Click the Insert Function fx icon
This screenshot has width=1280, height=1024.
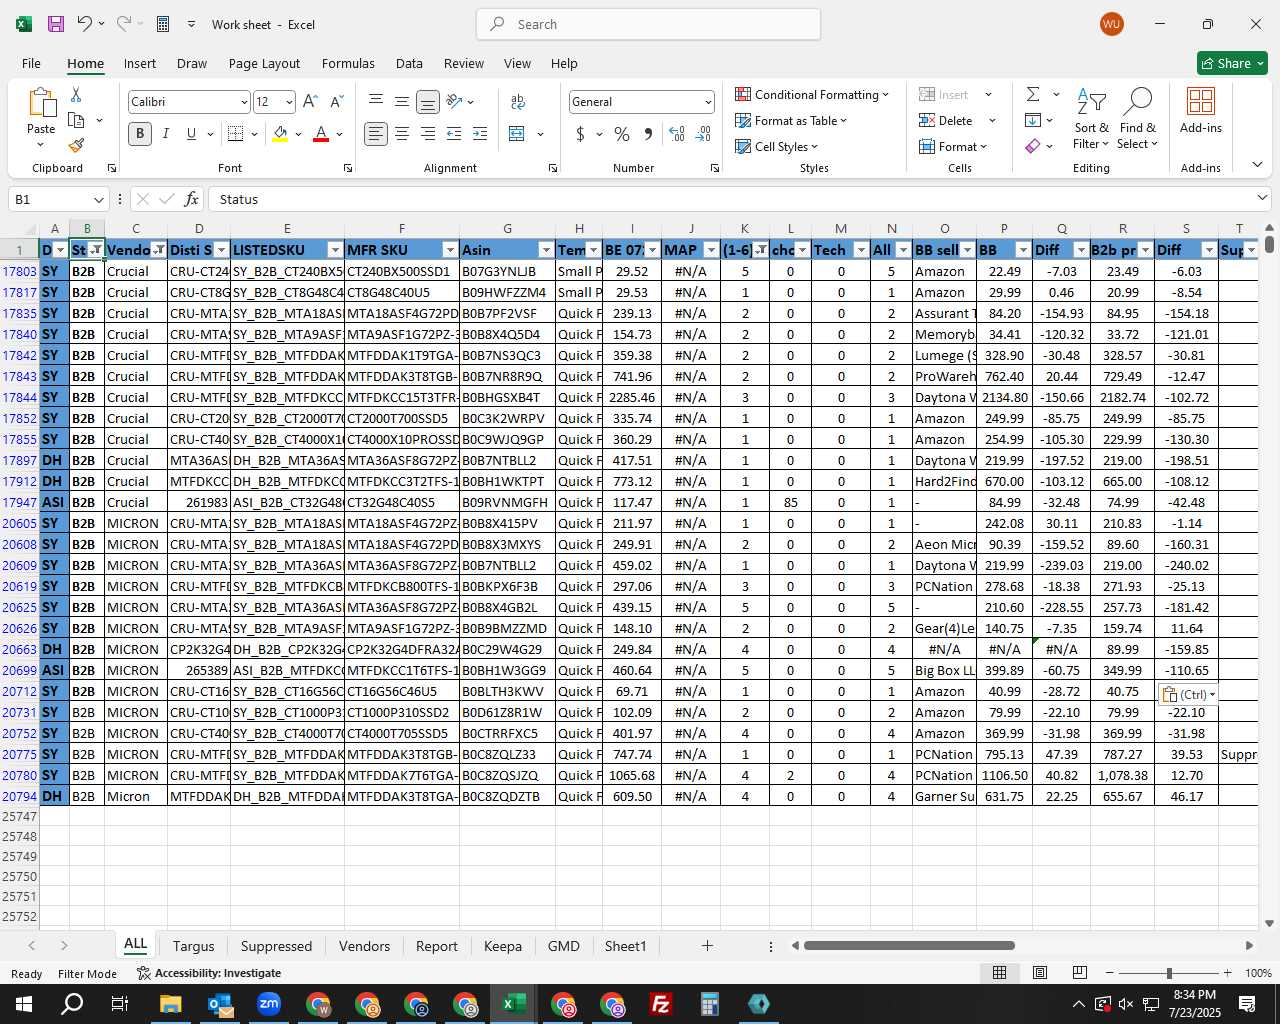pyautogui.click(x=192, y=199)
